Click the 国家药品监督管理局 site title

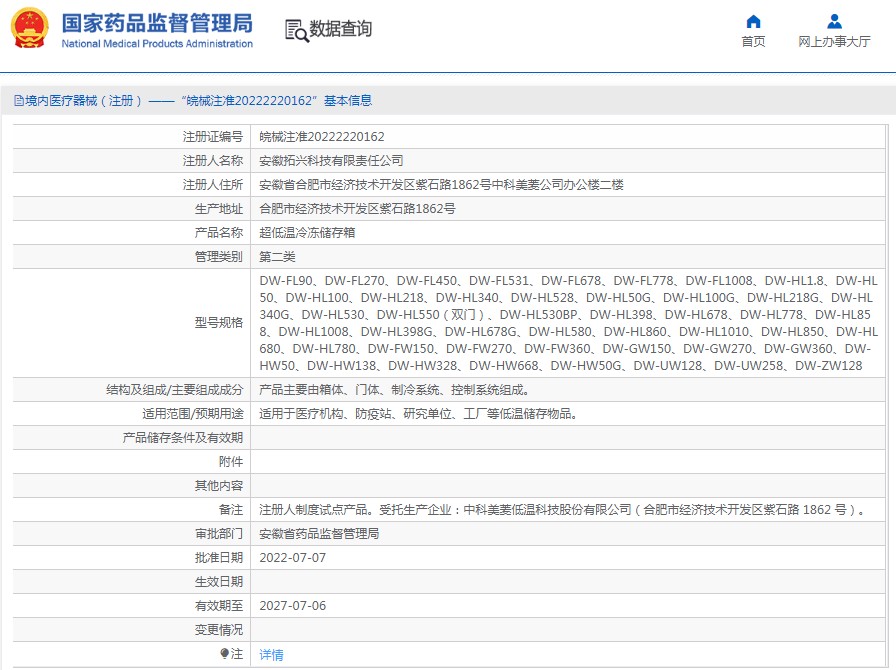click(157, 23)
